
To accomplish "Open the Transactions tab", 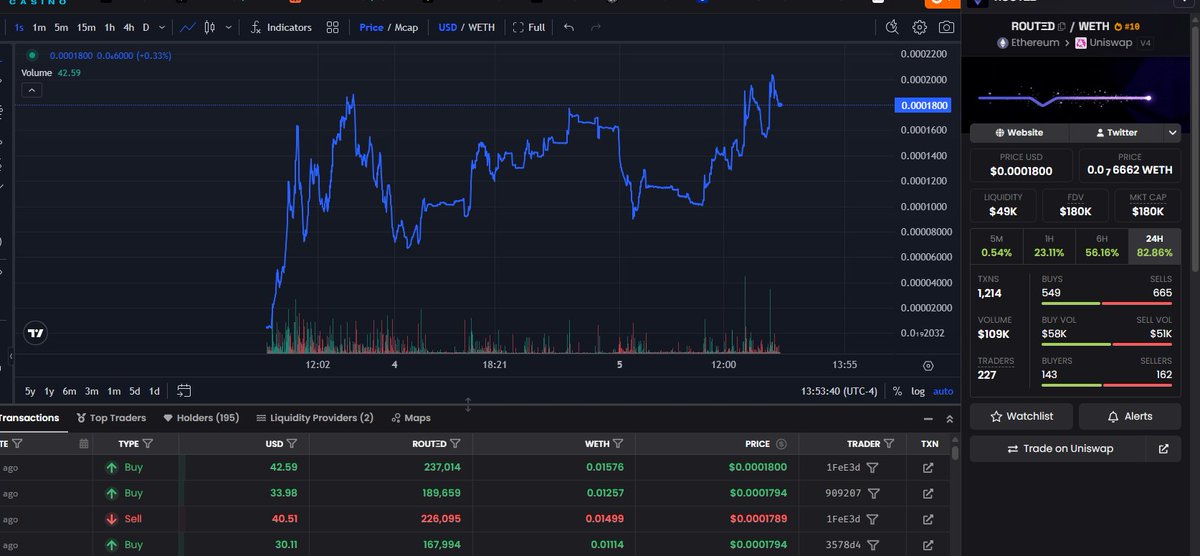I will (28, 418).
